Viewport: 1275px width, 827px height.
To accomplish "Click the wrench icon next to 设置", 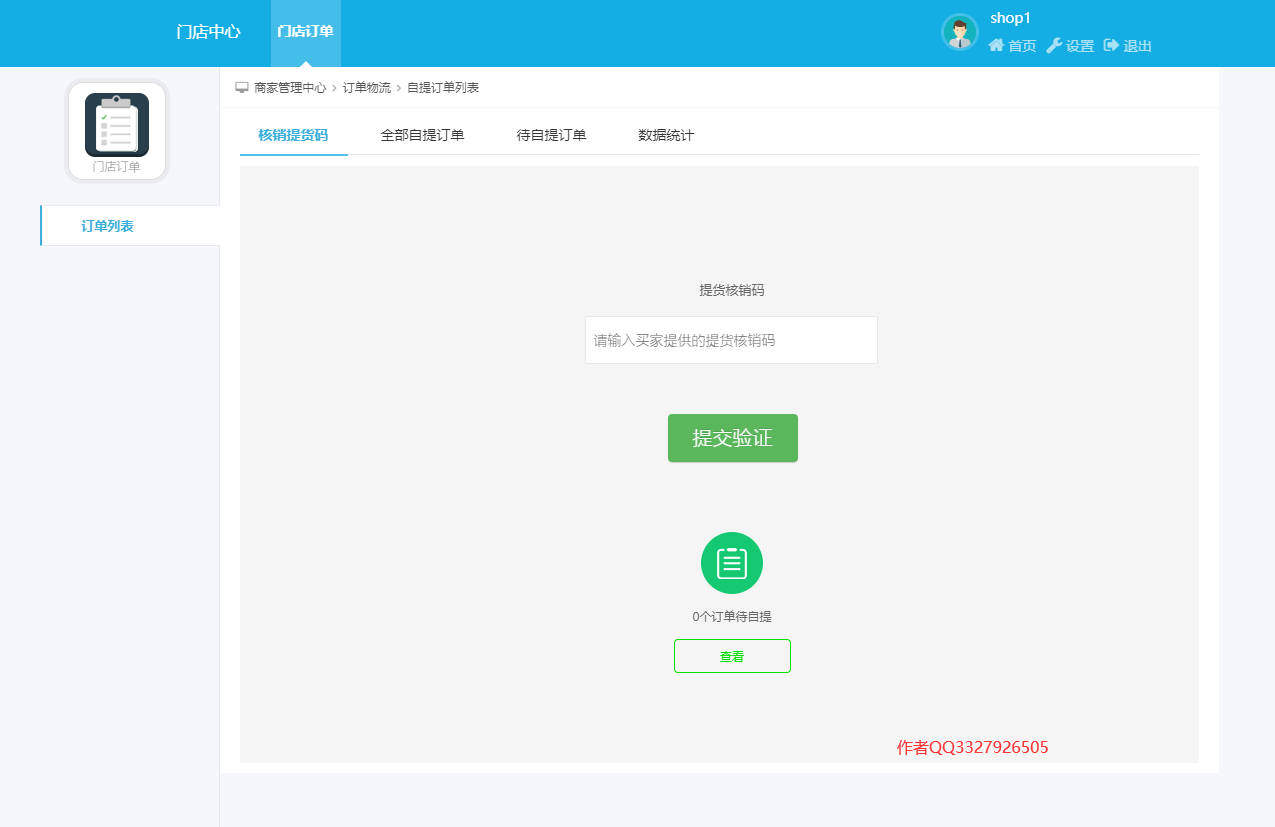I will point(1054,45).
